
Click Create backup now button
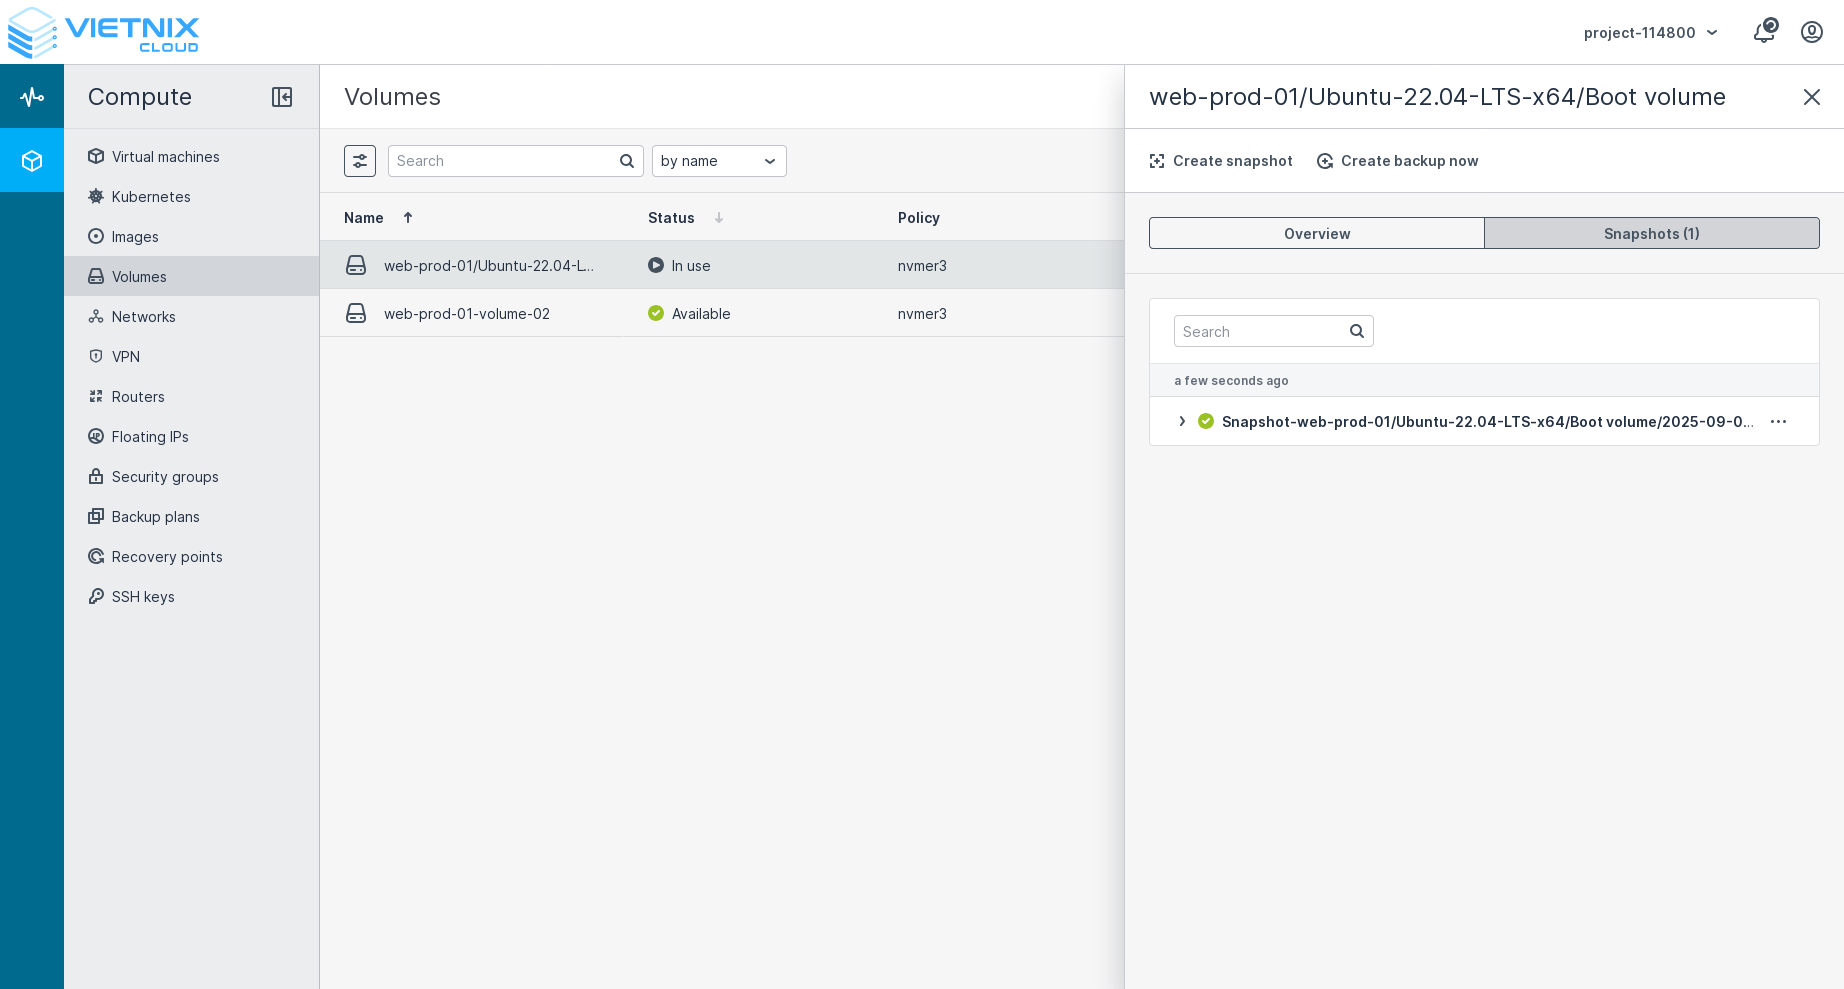coord(1398,161)
